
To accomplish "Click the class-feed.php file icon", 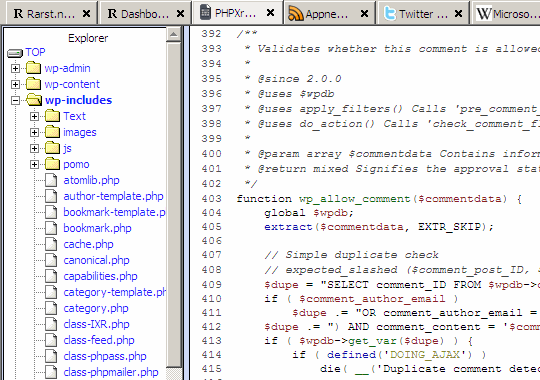I will click(51, 340).
